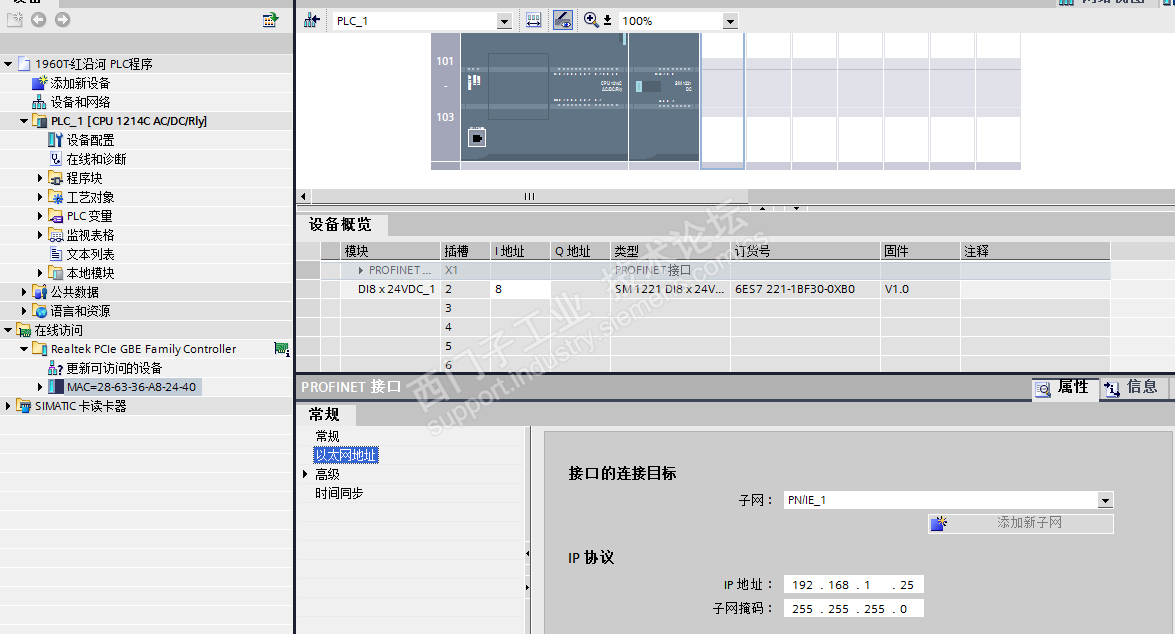Expand the PROFINET row in device overview
1175x634 pixels.
click(x=360, y=271)
